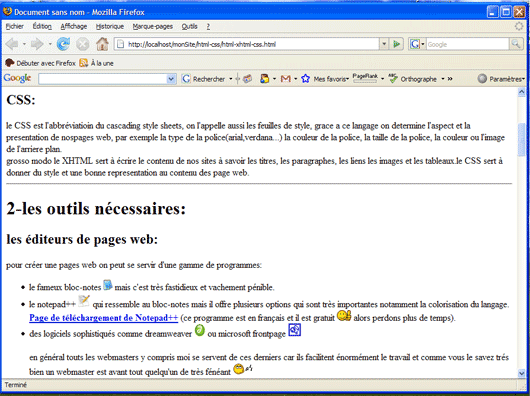Click the CSS: heading

click(21, 100)
